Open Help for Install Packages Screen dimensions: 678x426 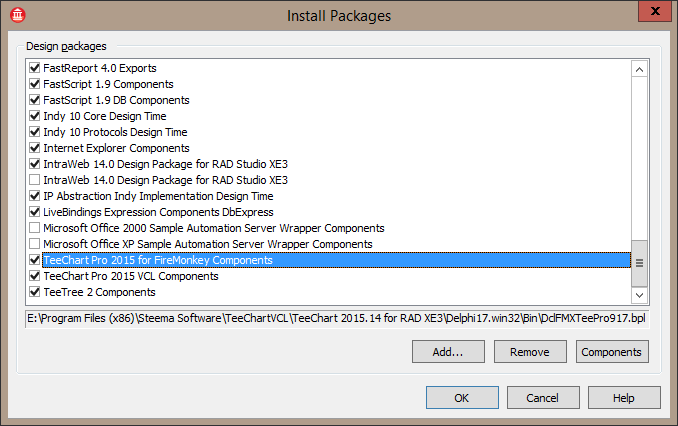624,397
